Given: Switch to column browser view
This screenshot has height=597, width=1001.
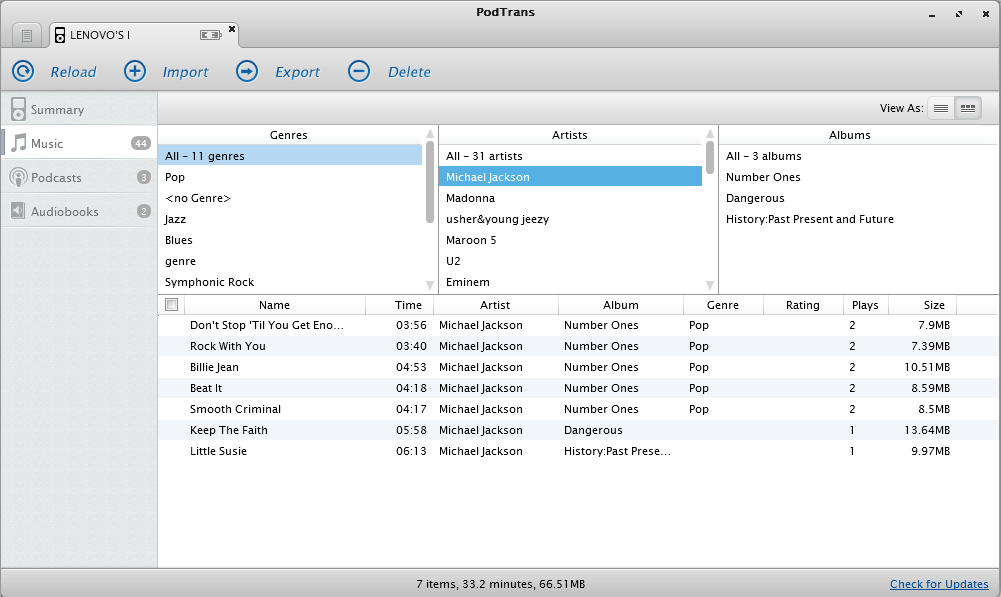Looking at the screenshot, I should [968, 108].
